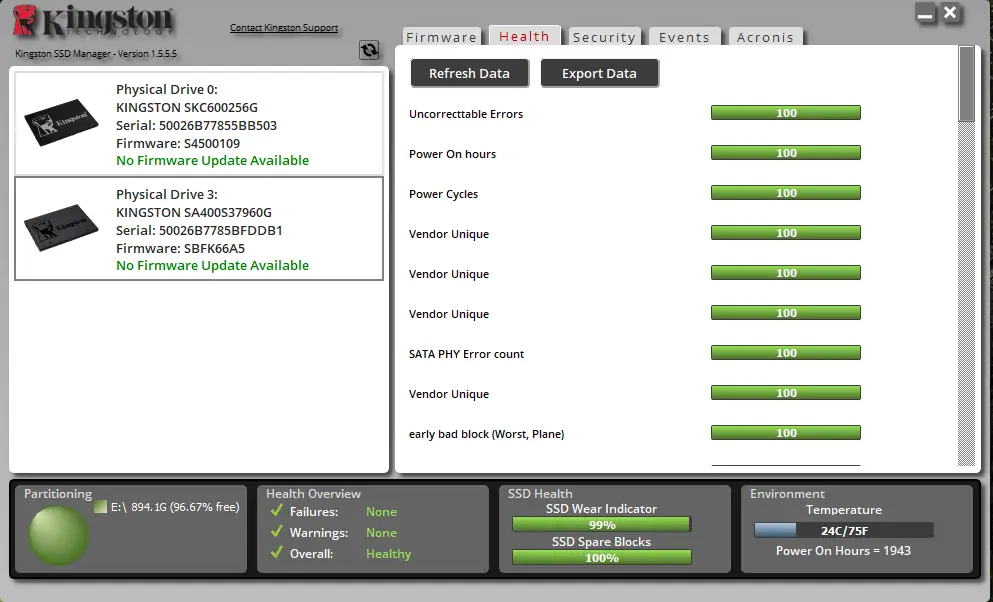Click the Kingston Technology logo
Image resolution: width=993 pixels, height=602 pixels.
(x=93, y=22)
